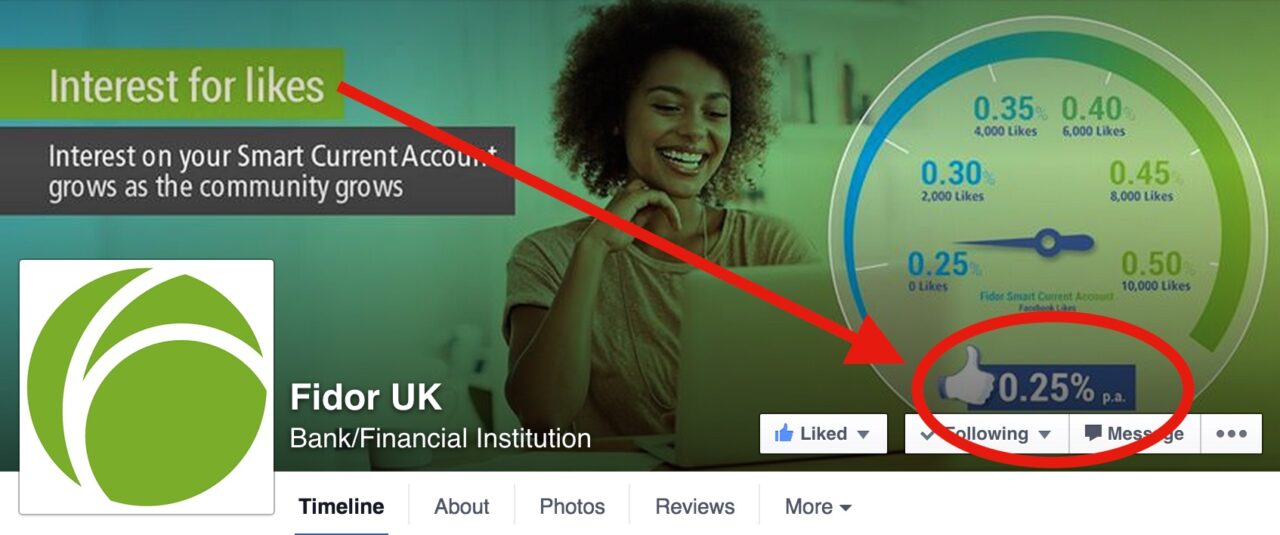Click the 0.45% 8,000 Likes marker
This screenshot has width=1280, height=535.
click(x=1141, y=181)
